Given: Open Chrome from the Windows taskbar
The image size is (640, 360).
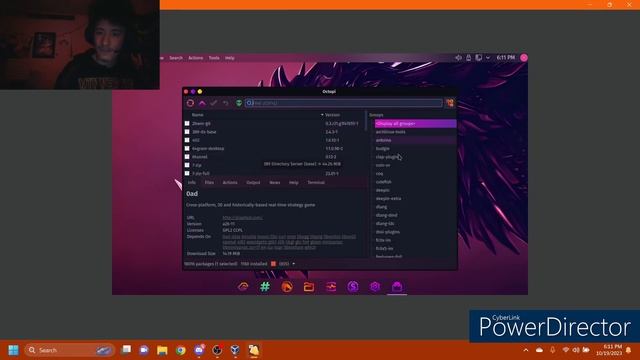Looking at the screenshot, I should point(180,350).
